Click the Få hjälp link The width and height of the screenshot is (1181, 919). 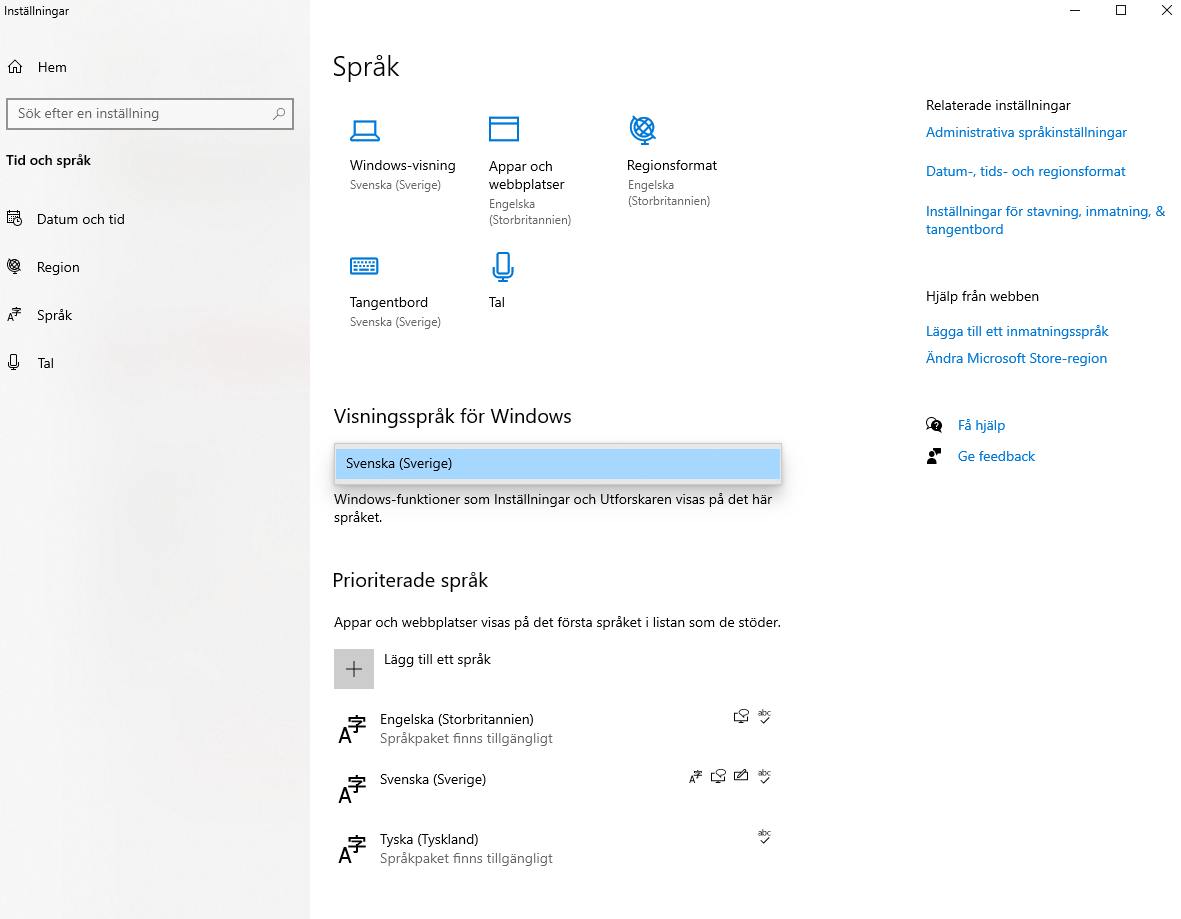(x=981, y=426)
